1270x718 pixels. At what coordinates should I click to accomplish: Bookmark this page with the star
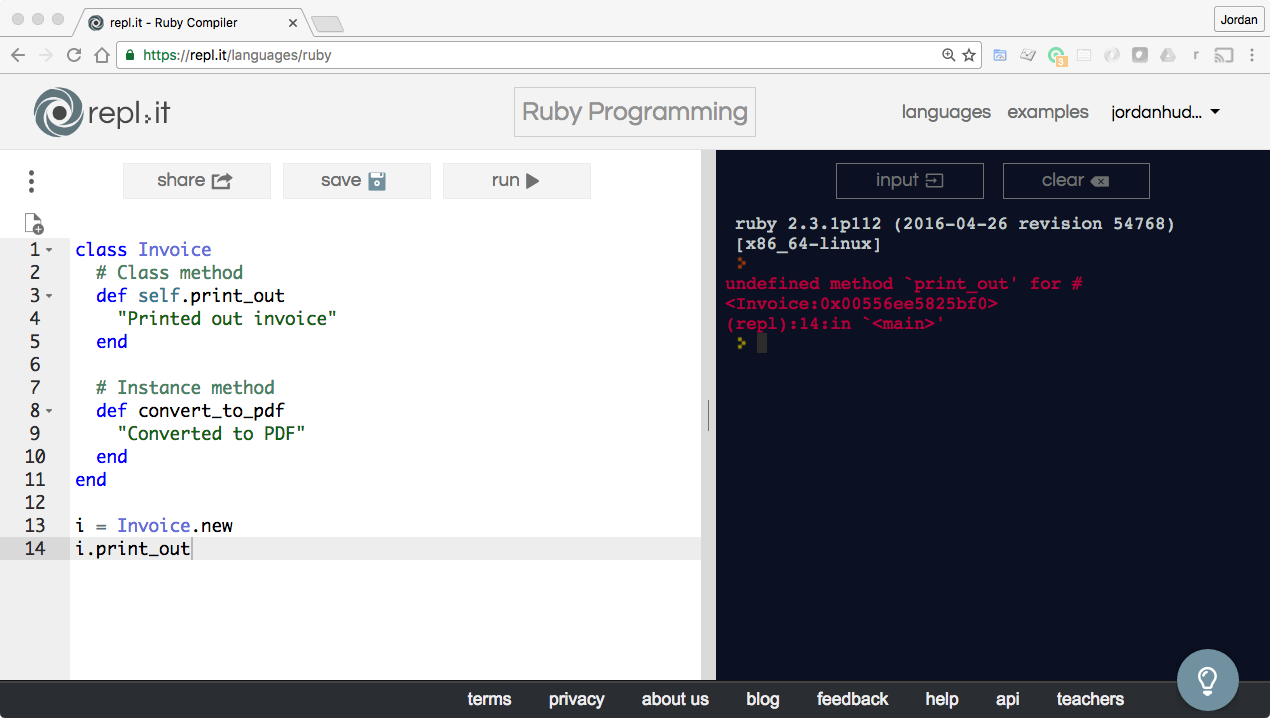point(969,55)
